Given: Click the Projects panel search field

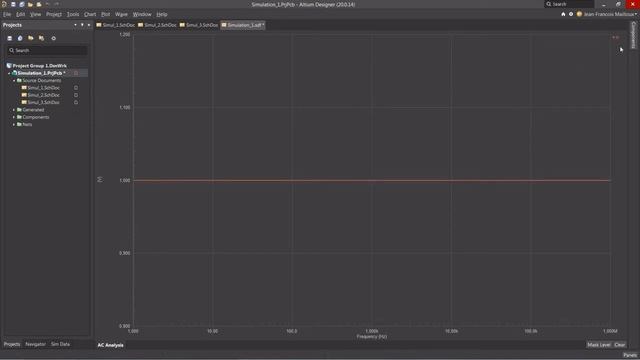Looking at the screenshot, I should [x=47, y=50].
